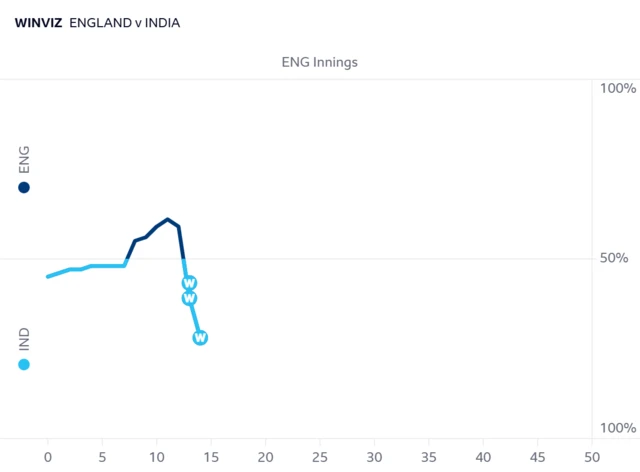Click the bottom 100% axis label
The width and height of the screenshot is (640, 472).
click(618, 428)
